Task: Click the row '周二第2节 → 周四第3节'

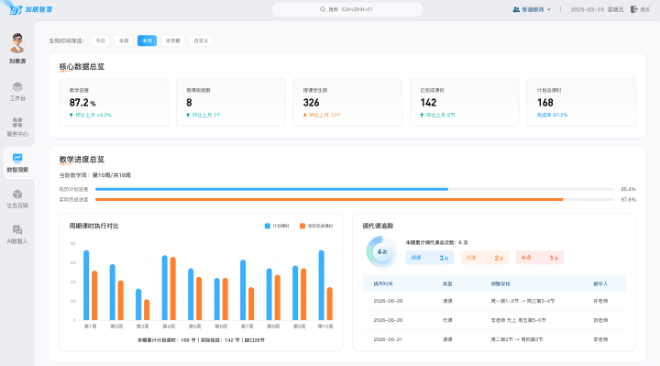Action: tap(494, 339)
